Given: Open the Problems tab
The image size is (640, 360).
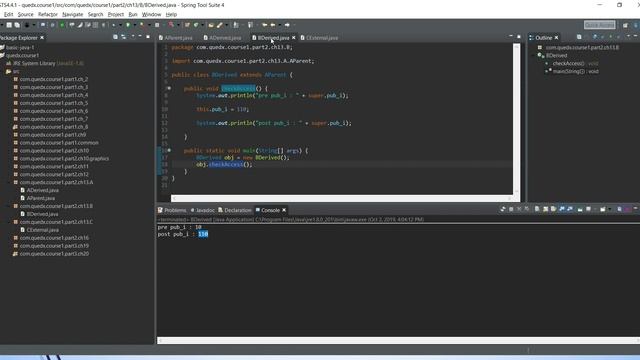Looking at the screenshot, I should coord(172,210).
